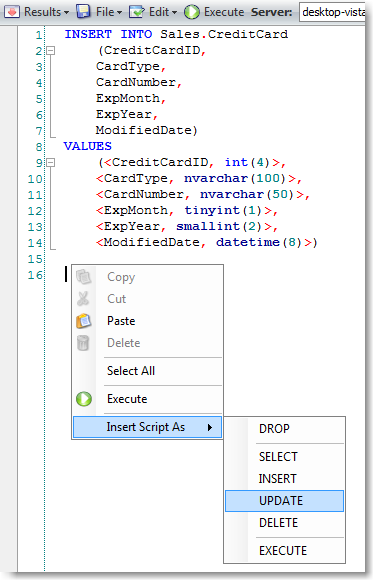Click the green Execute icon in context menu

[84, 399]
